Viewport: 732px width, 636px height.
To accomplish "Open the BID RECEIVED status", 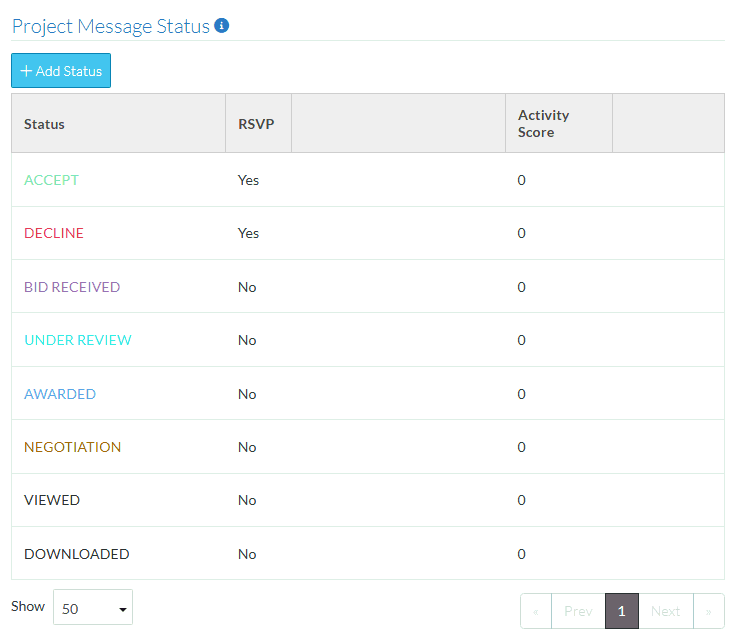I will click(72, 287).
